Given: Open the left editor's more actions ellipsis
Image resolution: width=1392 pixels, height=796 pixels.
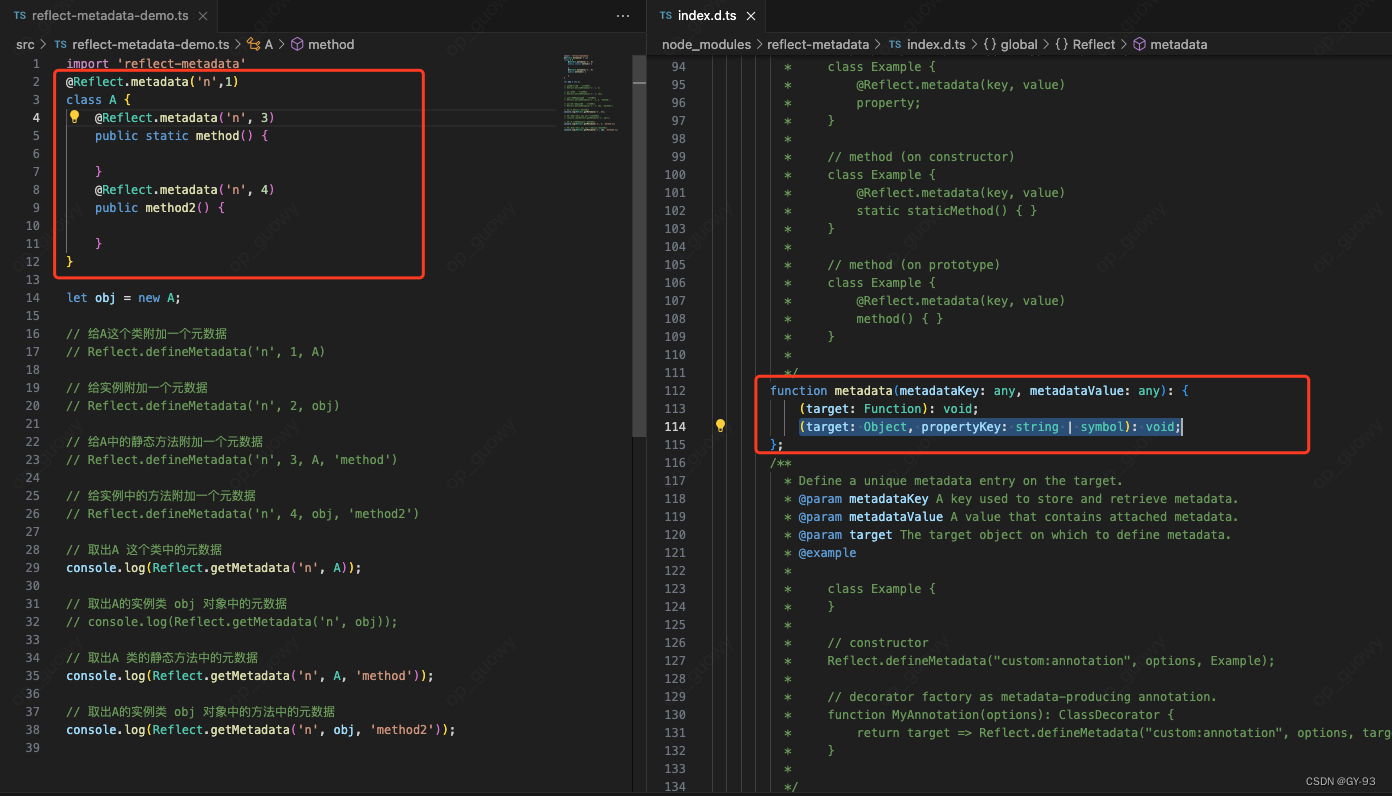Looking at the screenshot, I should coord(623,16).
